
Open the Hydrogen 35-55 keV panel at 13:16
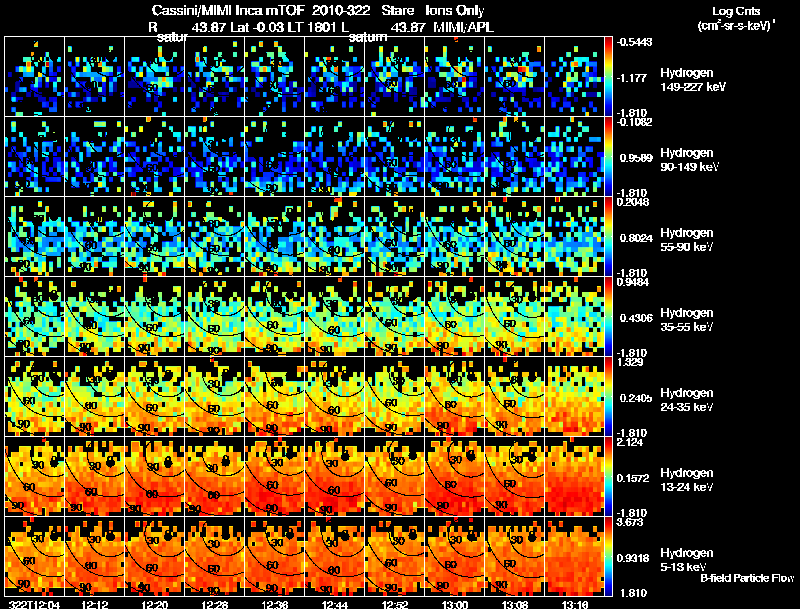(574, 317)
